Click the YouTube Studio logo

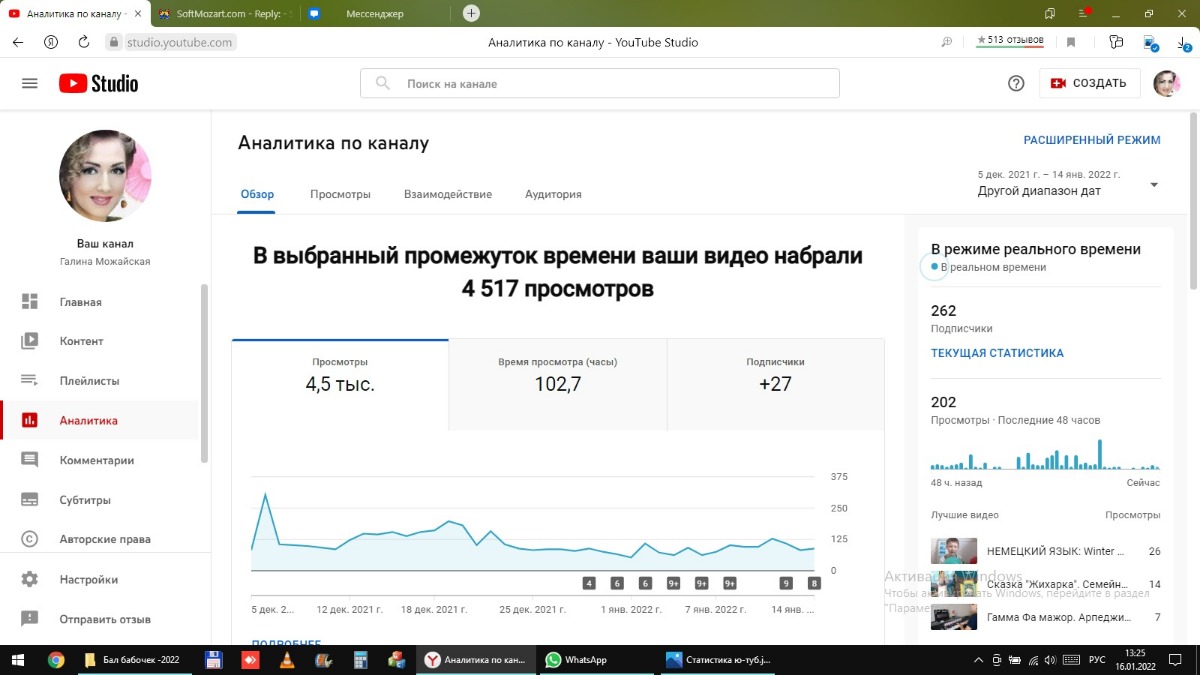(98, 83)
